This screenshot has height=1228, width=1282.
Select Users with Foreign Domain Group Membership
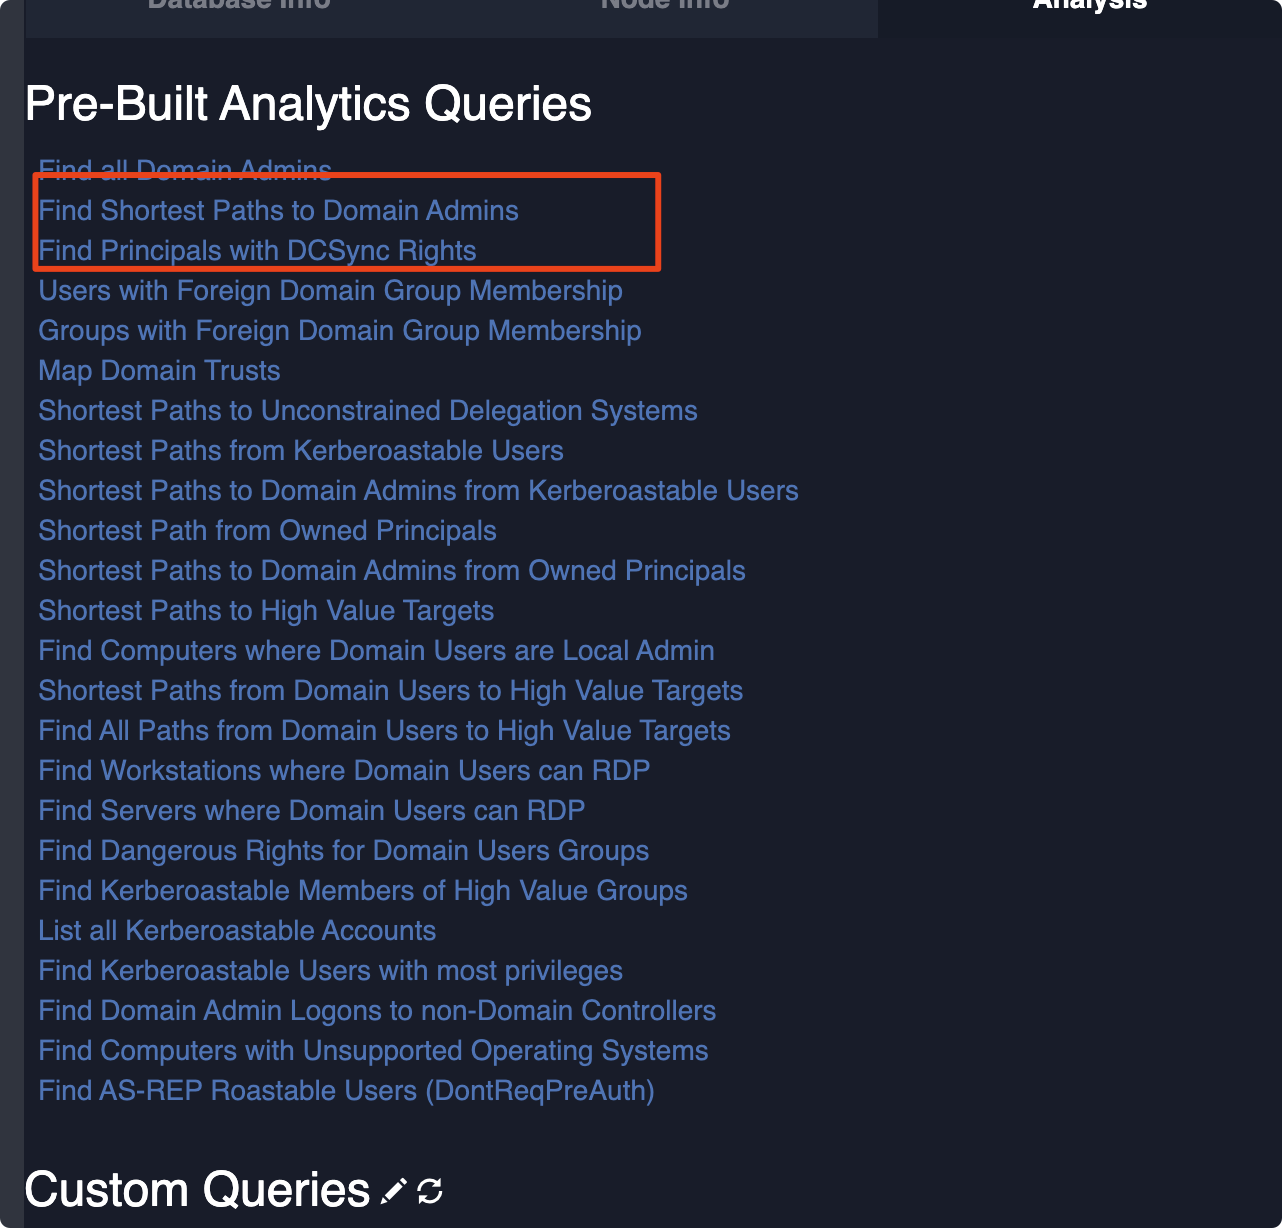pyautogui.click(x=330, y=291)
